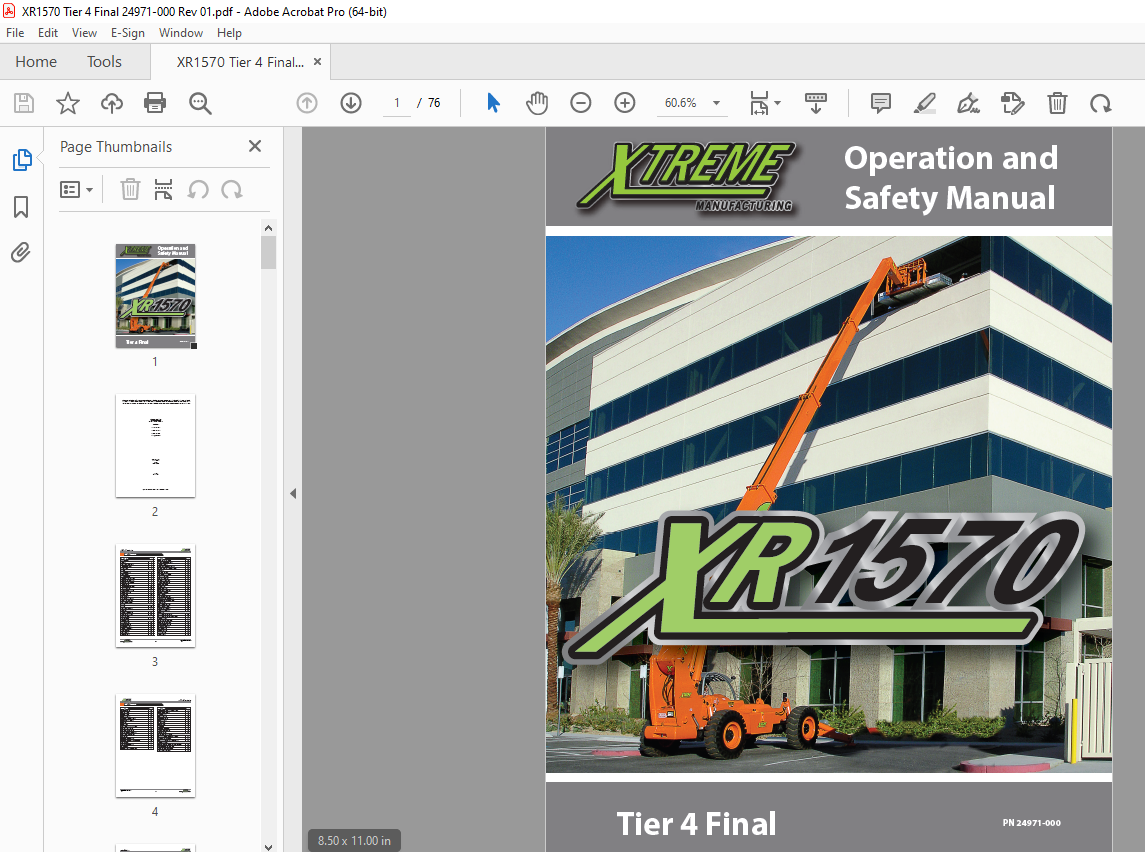Open the Find text search tool
Screen dimensions: 1145x852
click(x=199, y=103)
